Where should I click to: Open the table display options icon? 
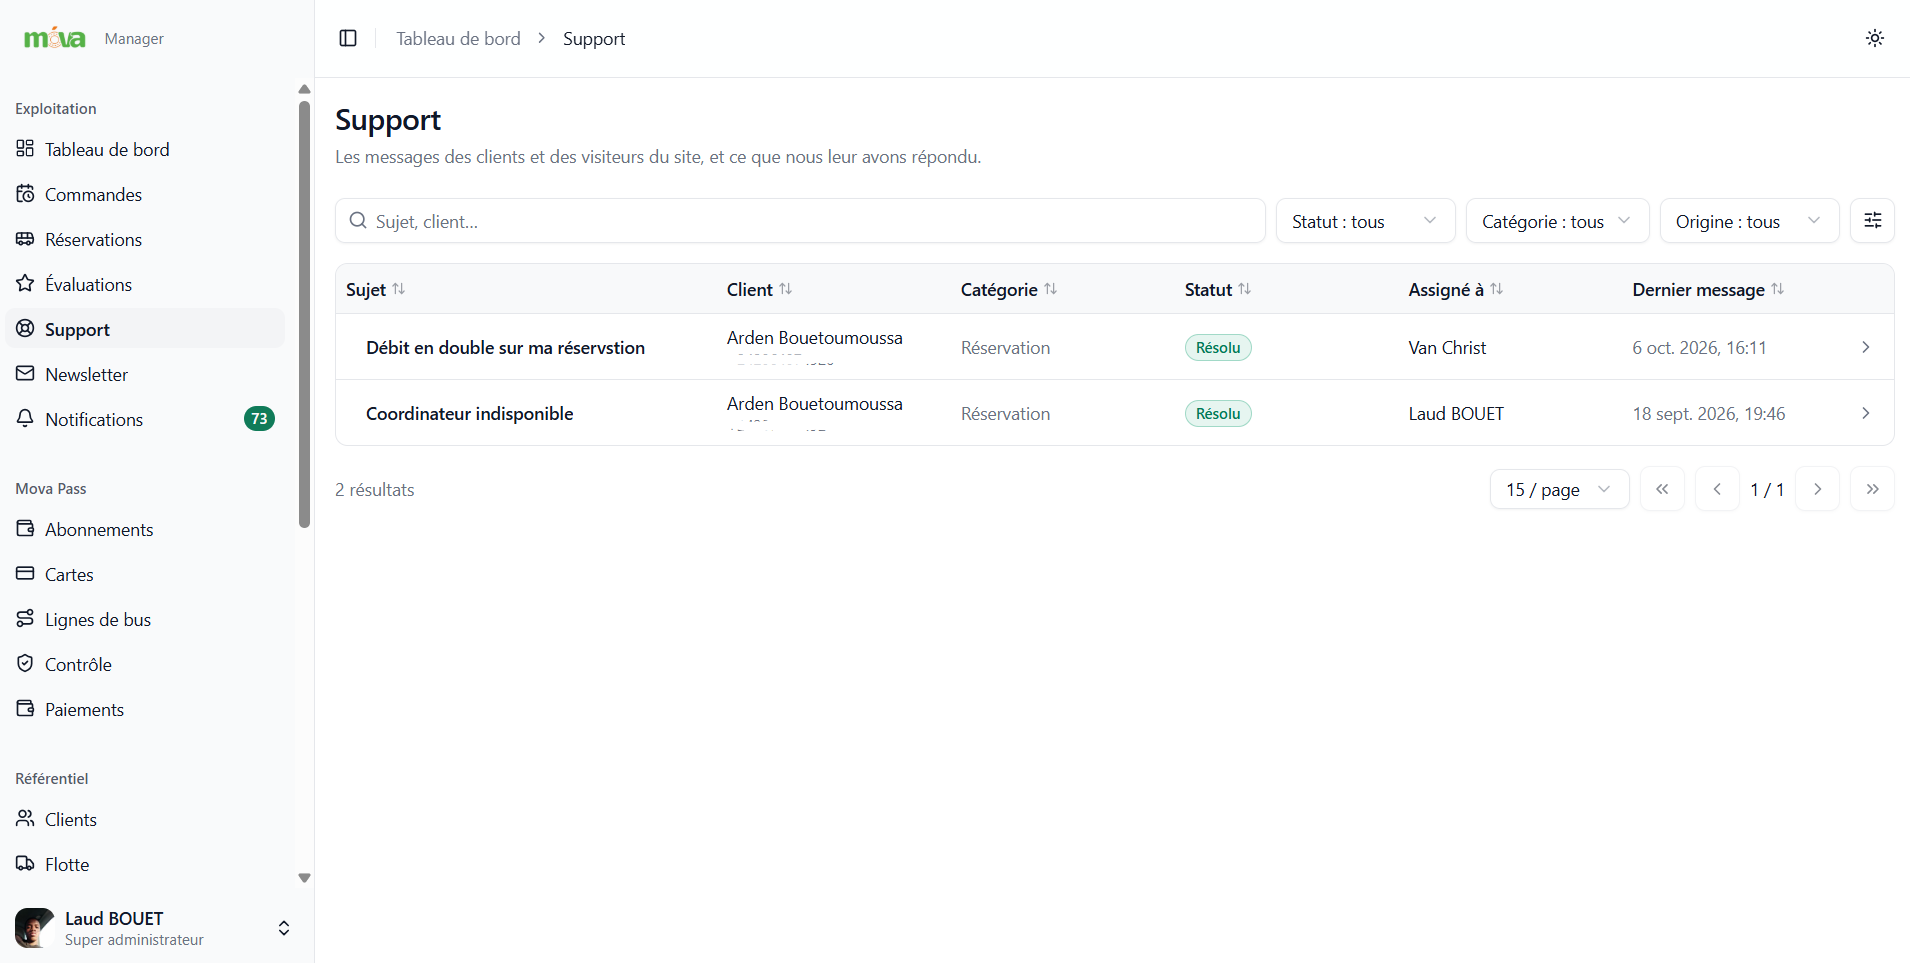click(x=1873, y=220)
